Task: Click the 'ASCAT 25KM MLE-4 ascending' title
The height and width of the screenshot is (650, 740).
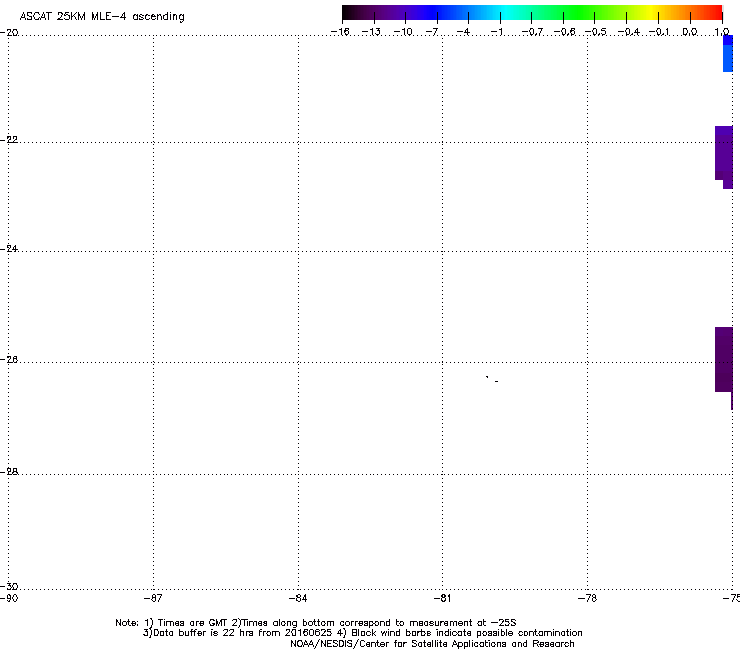Action: pos(102,17)
